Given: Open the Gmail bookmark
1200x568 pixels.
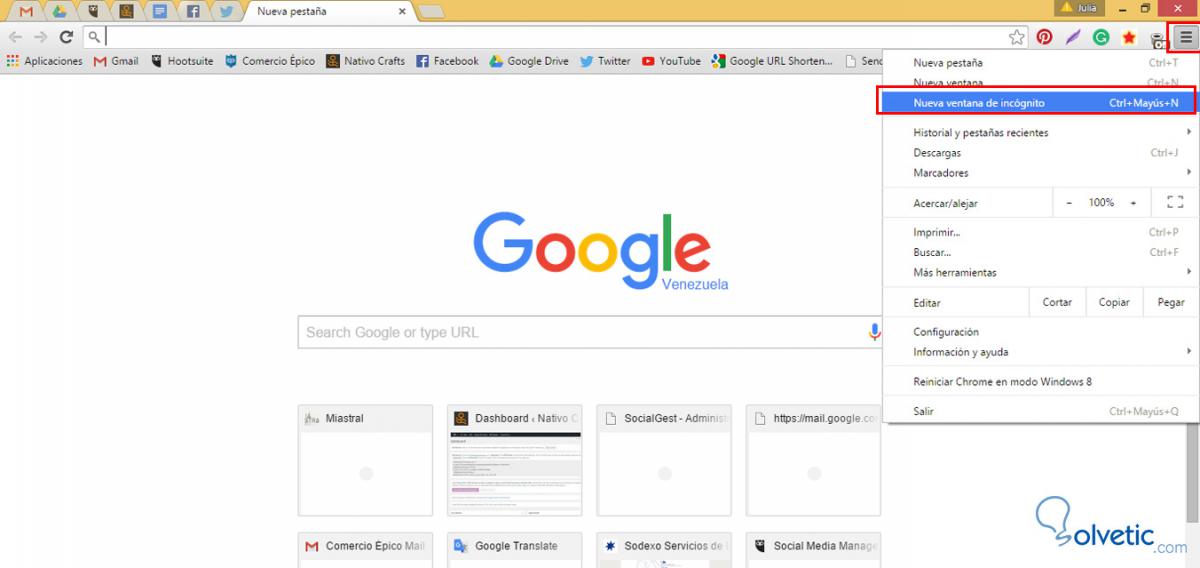Looking at the screenshot, I should click(116, 61).
